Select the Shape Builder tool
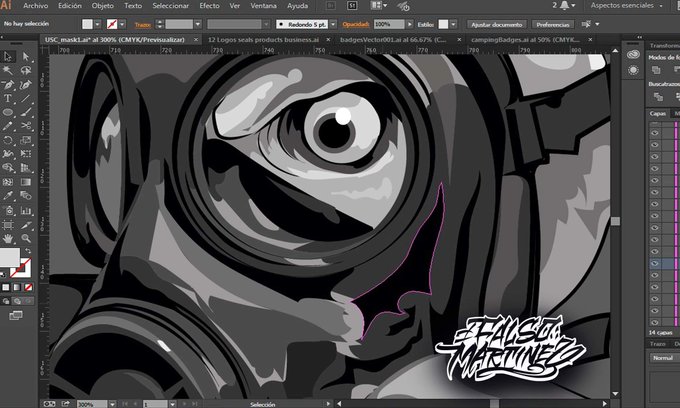This screenshot has width=680, height=408. tap(8, 167)
